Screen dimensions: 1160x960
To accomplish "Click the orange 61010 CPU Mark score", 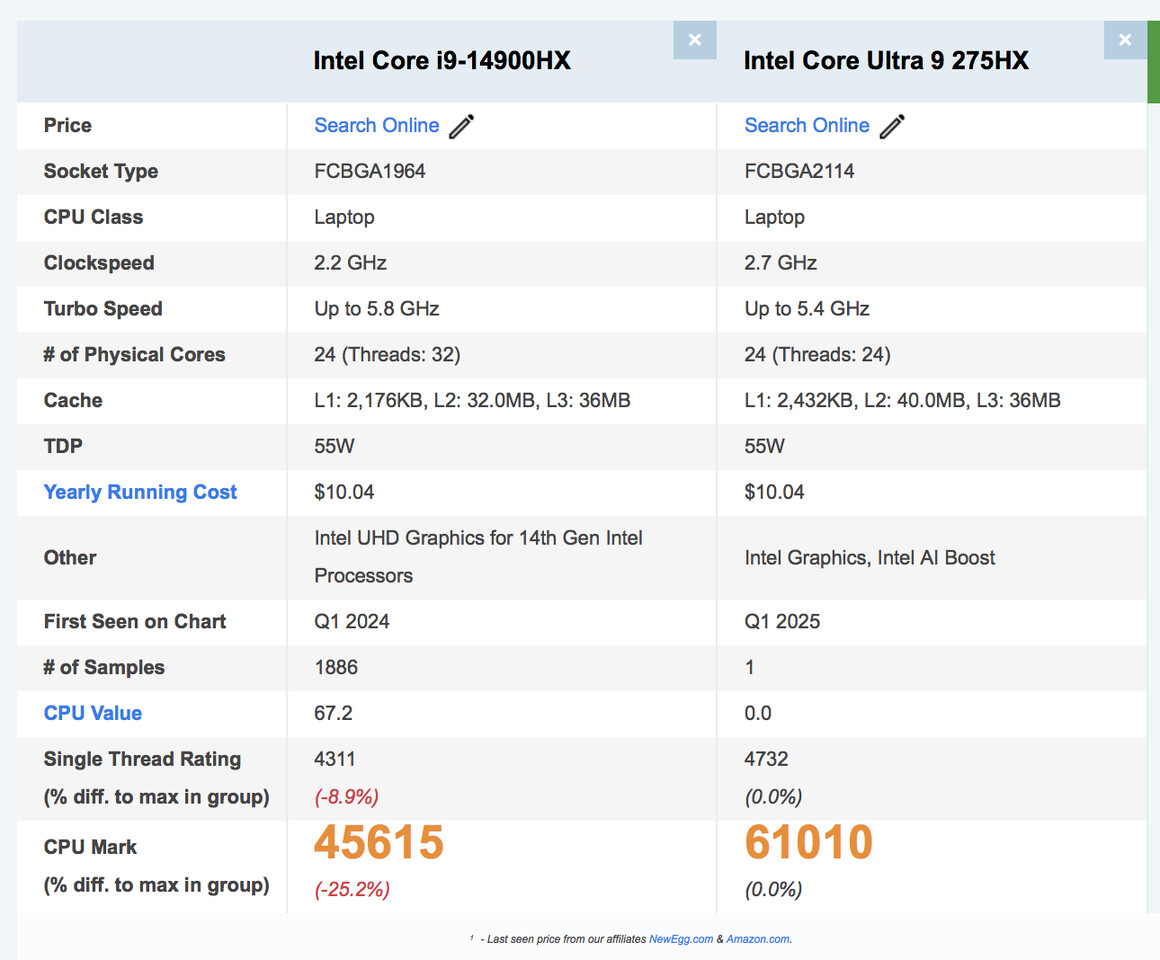I will (809, 843).
